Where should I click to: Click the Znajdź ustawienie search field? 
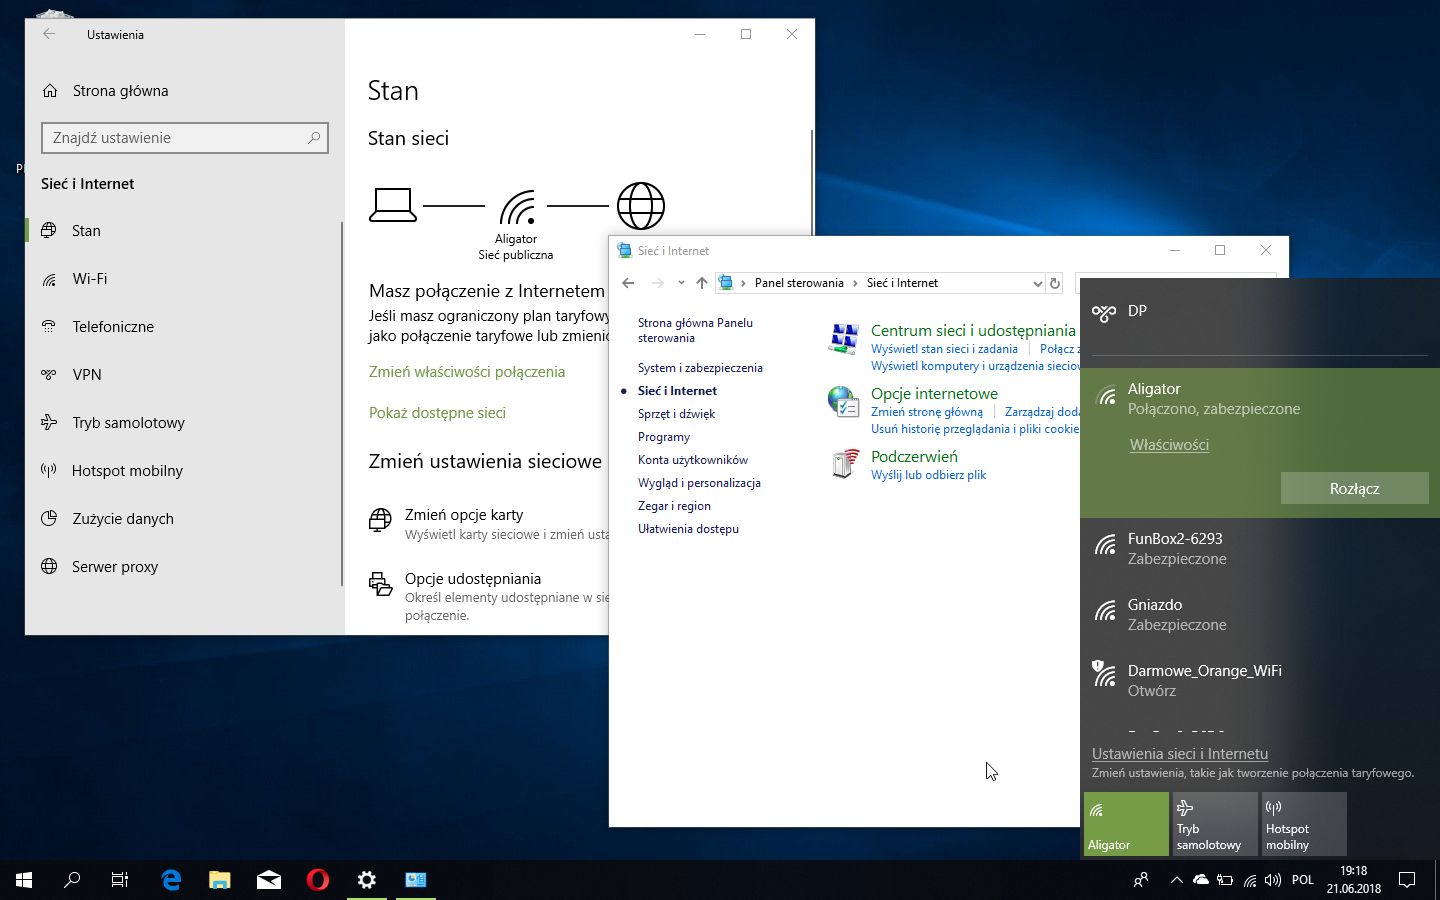tap(175, 138)
